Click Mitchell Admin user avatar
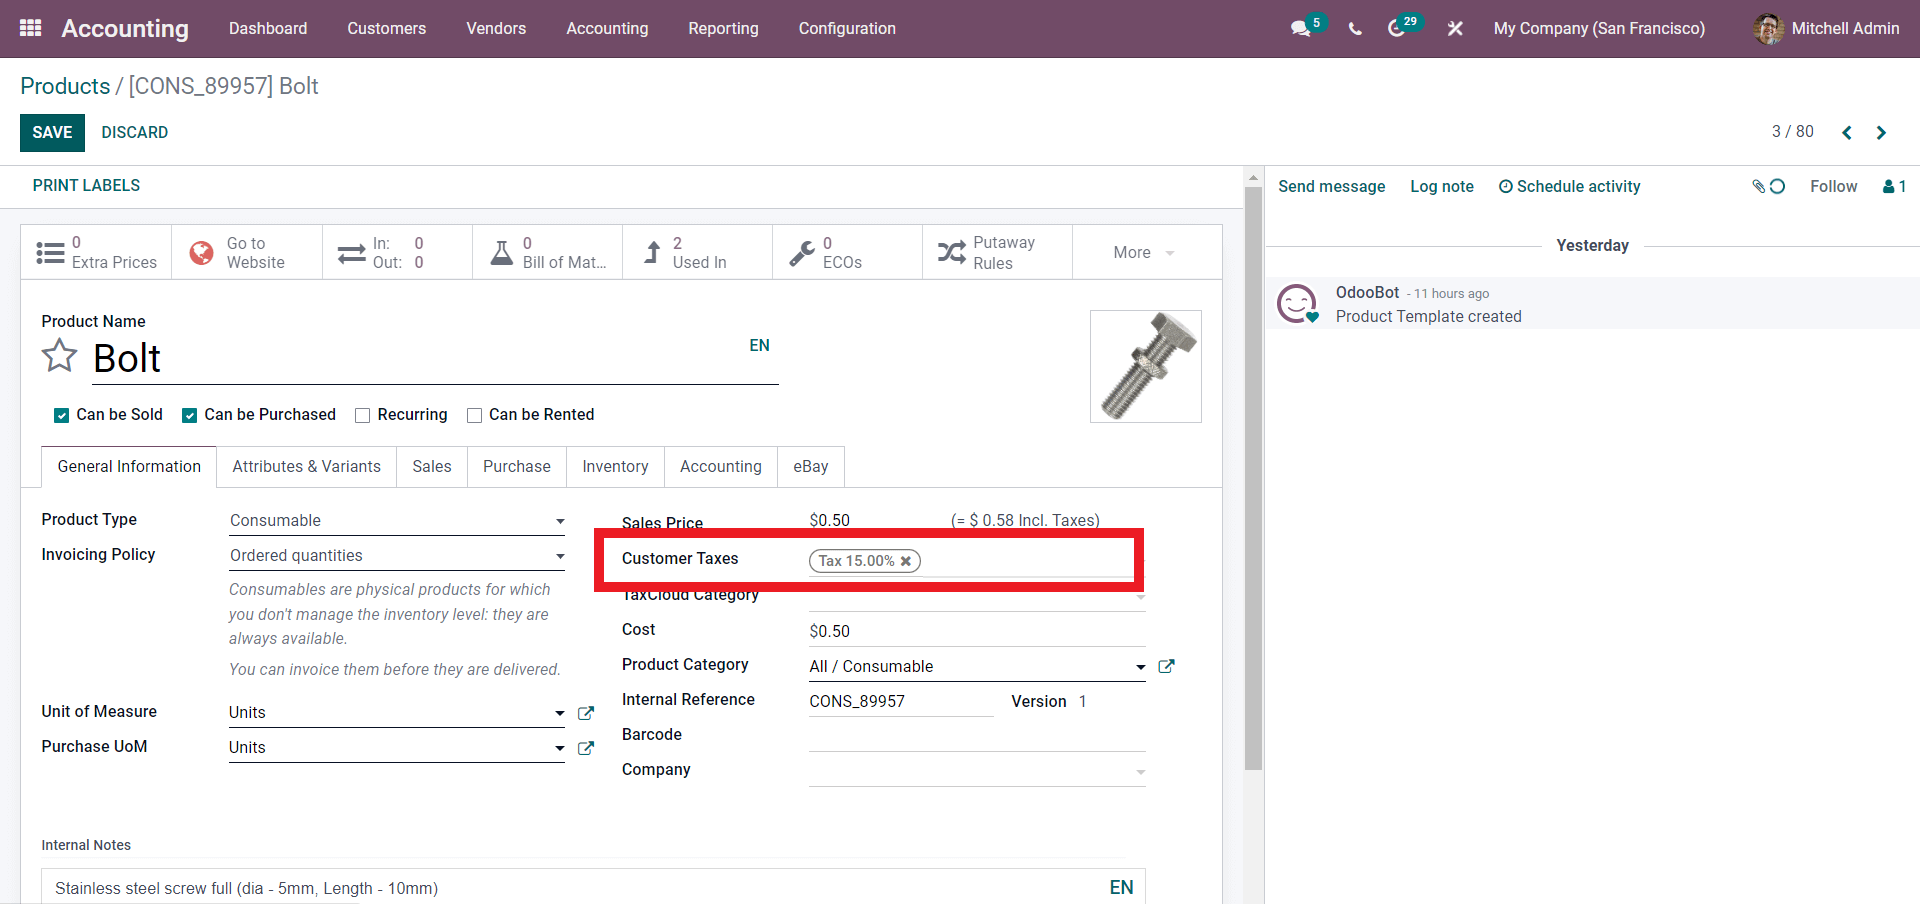This screenshot has width=1920, height=904. point(1768,29)
